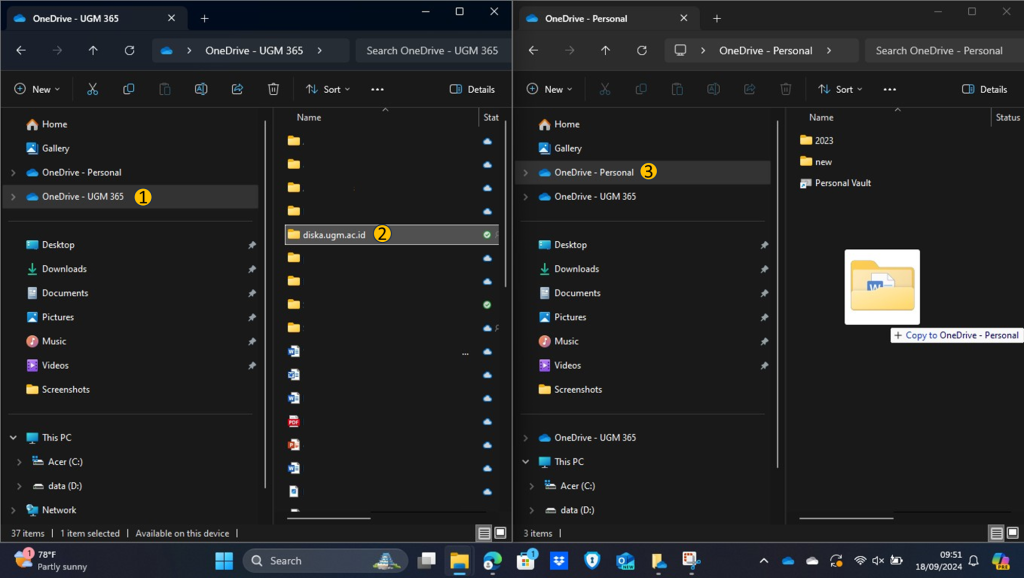The width and height of the screenshot is (1024, 578).
Task: Open the Windows Start menu
Action: [224, 560]
